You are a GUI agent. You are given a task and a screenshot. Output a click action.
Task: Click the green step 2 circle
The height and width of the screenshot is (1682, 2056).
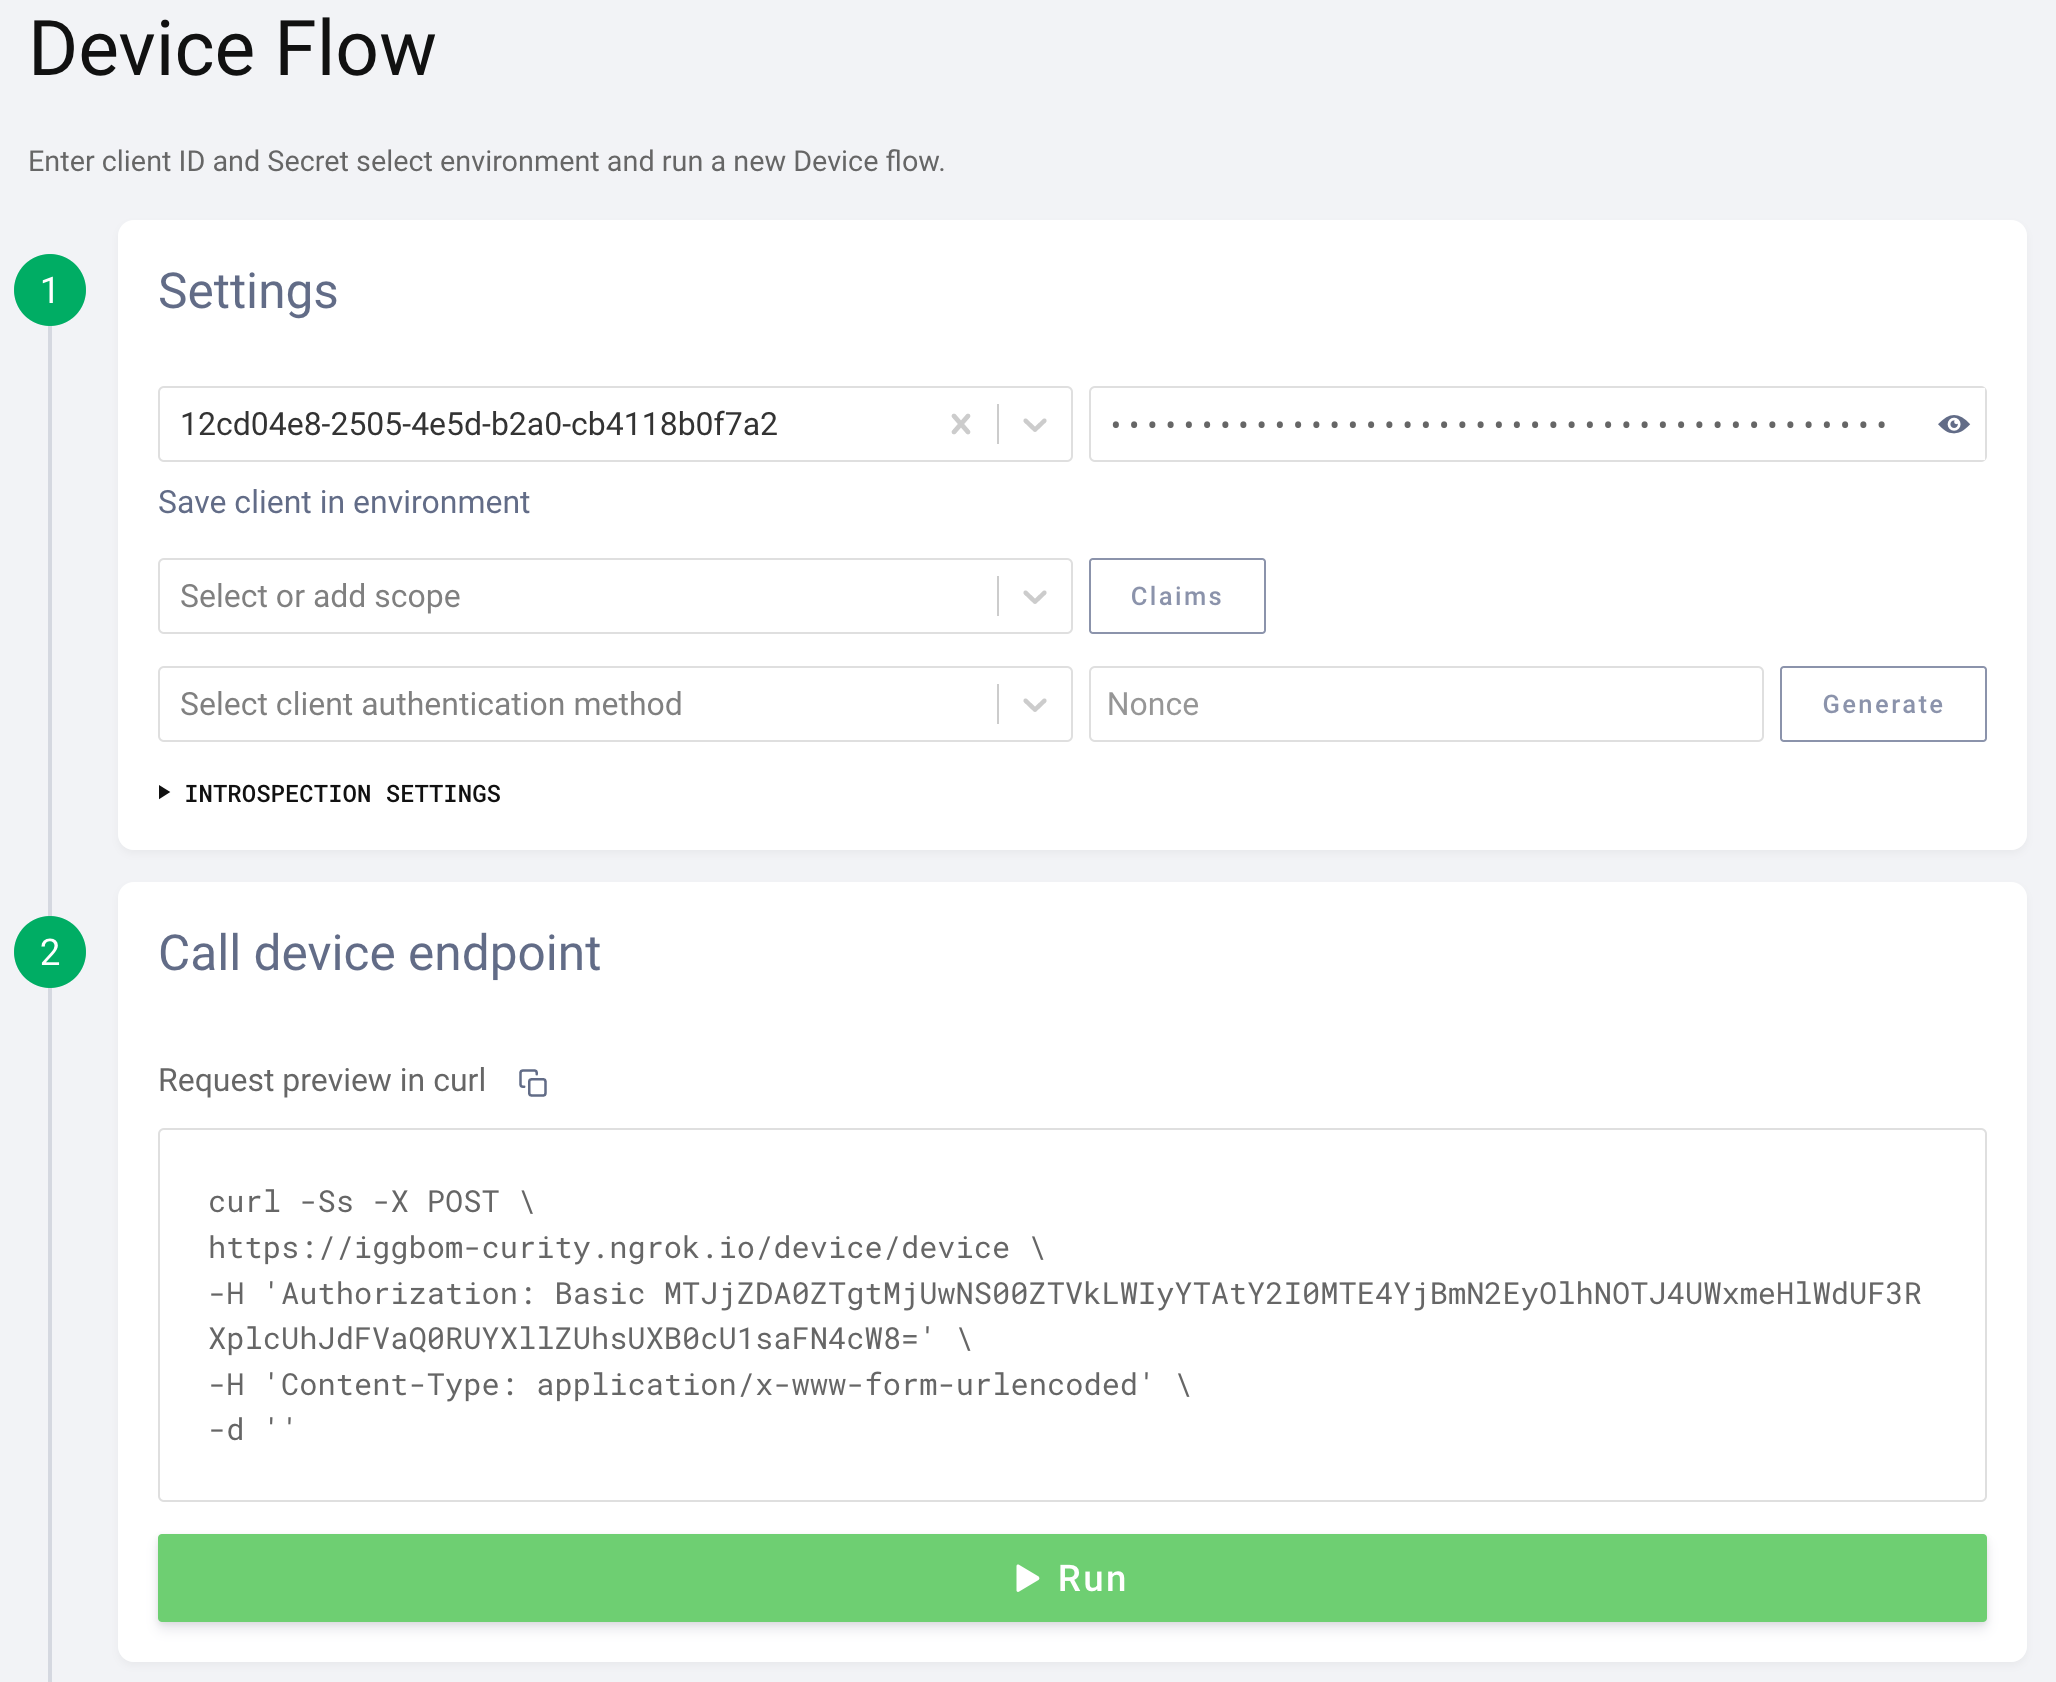52,953
